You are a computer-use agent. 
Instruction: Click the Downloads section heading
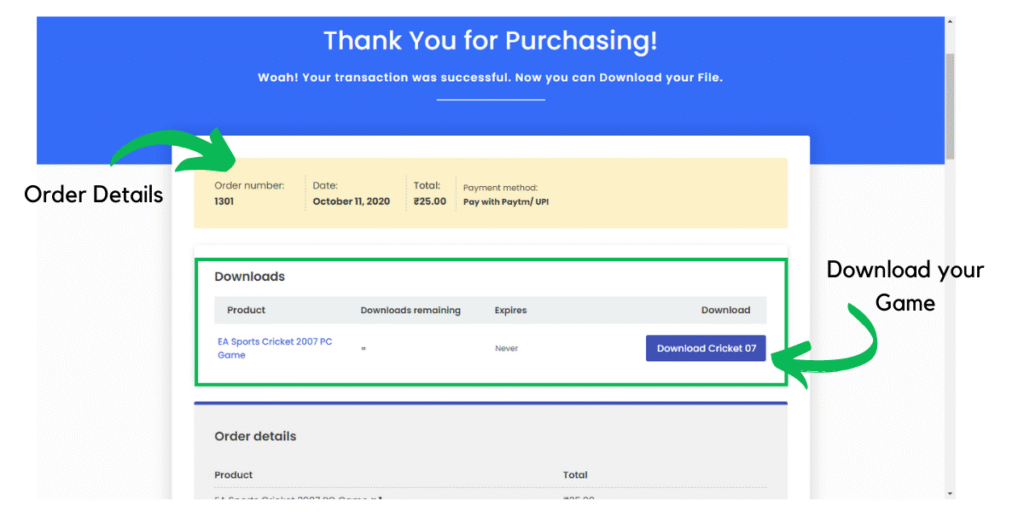[x=249, y=276]
